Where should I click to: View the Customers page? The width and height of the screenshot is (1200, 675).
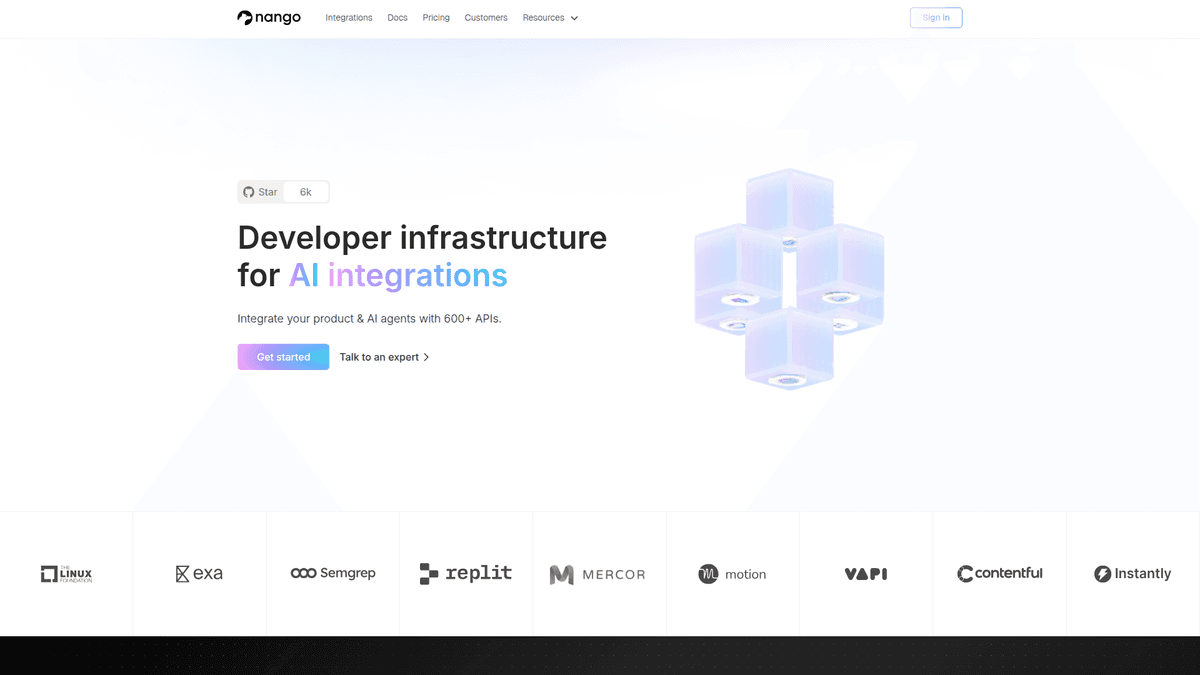[x=486, y=18]
